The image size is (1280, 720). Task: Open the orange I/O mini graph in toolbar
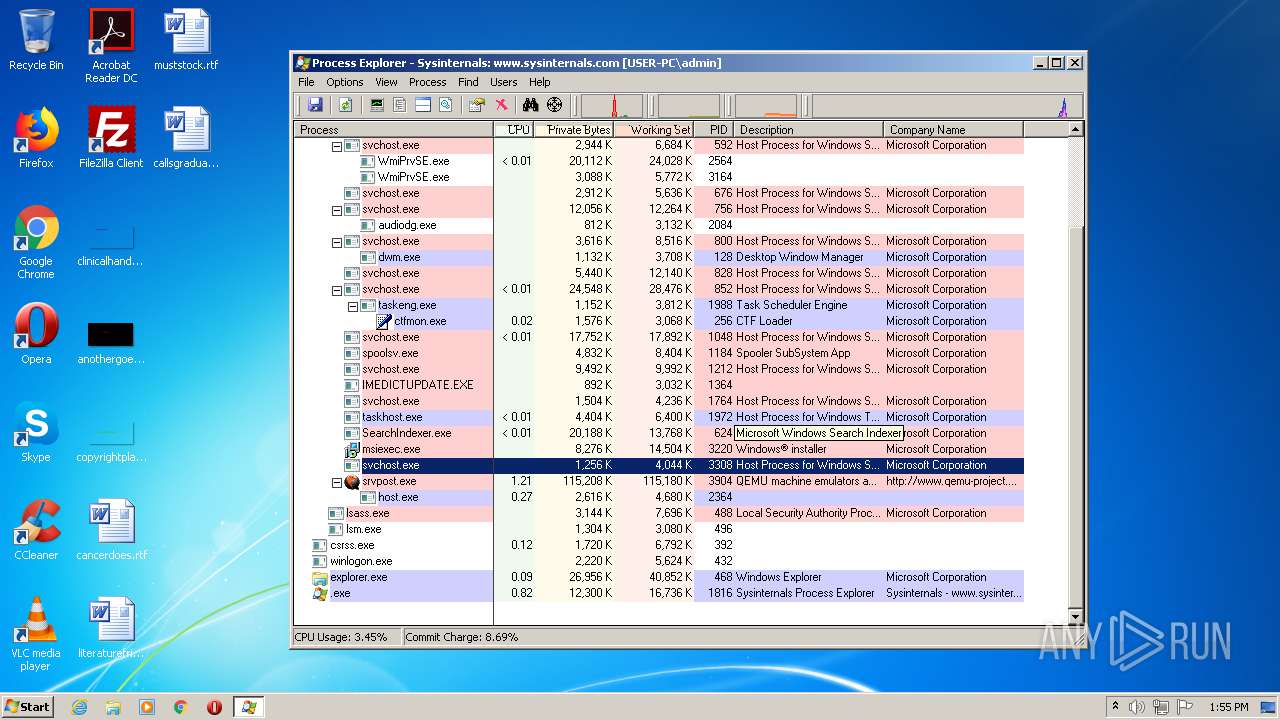coord(766,106)
